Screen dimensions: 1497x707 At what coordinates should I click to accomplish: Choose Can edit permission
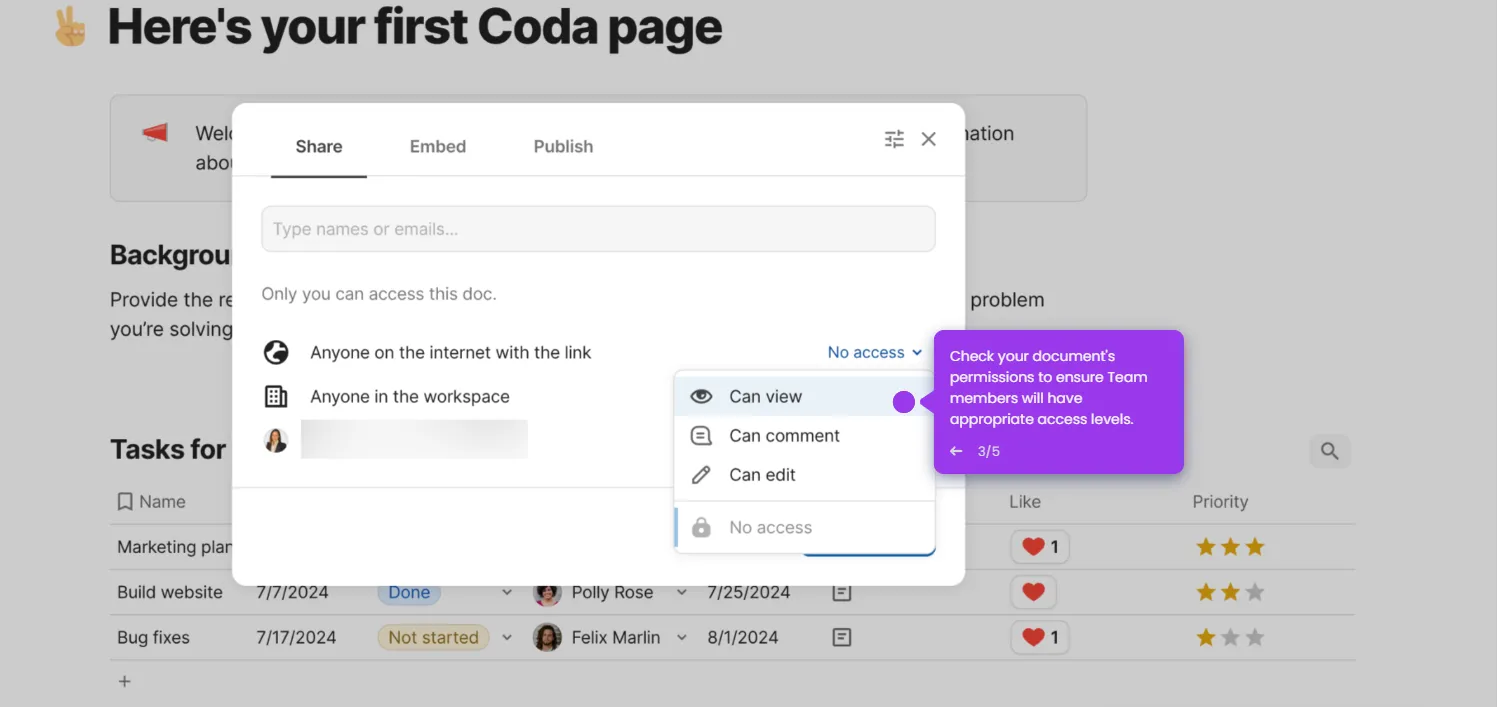805,475
